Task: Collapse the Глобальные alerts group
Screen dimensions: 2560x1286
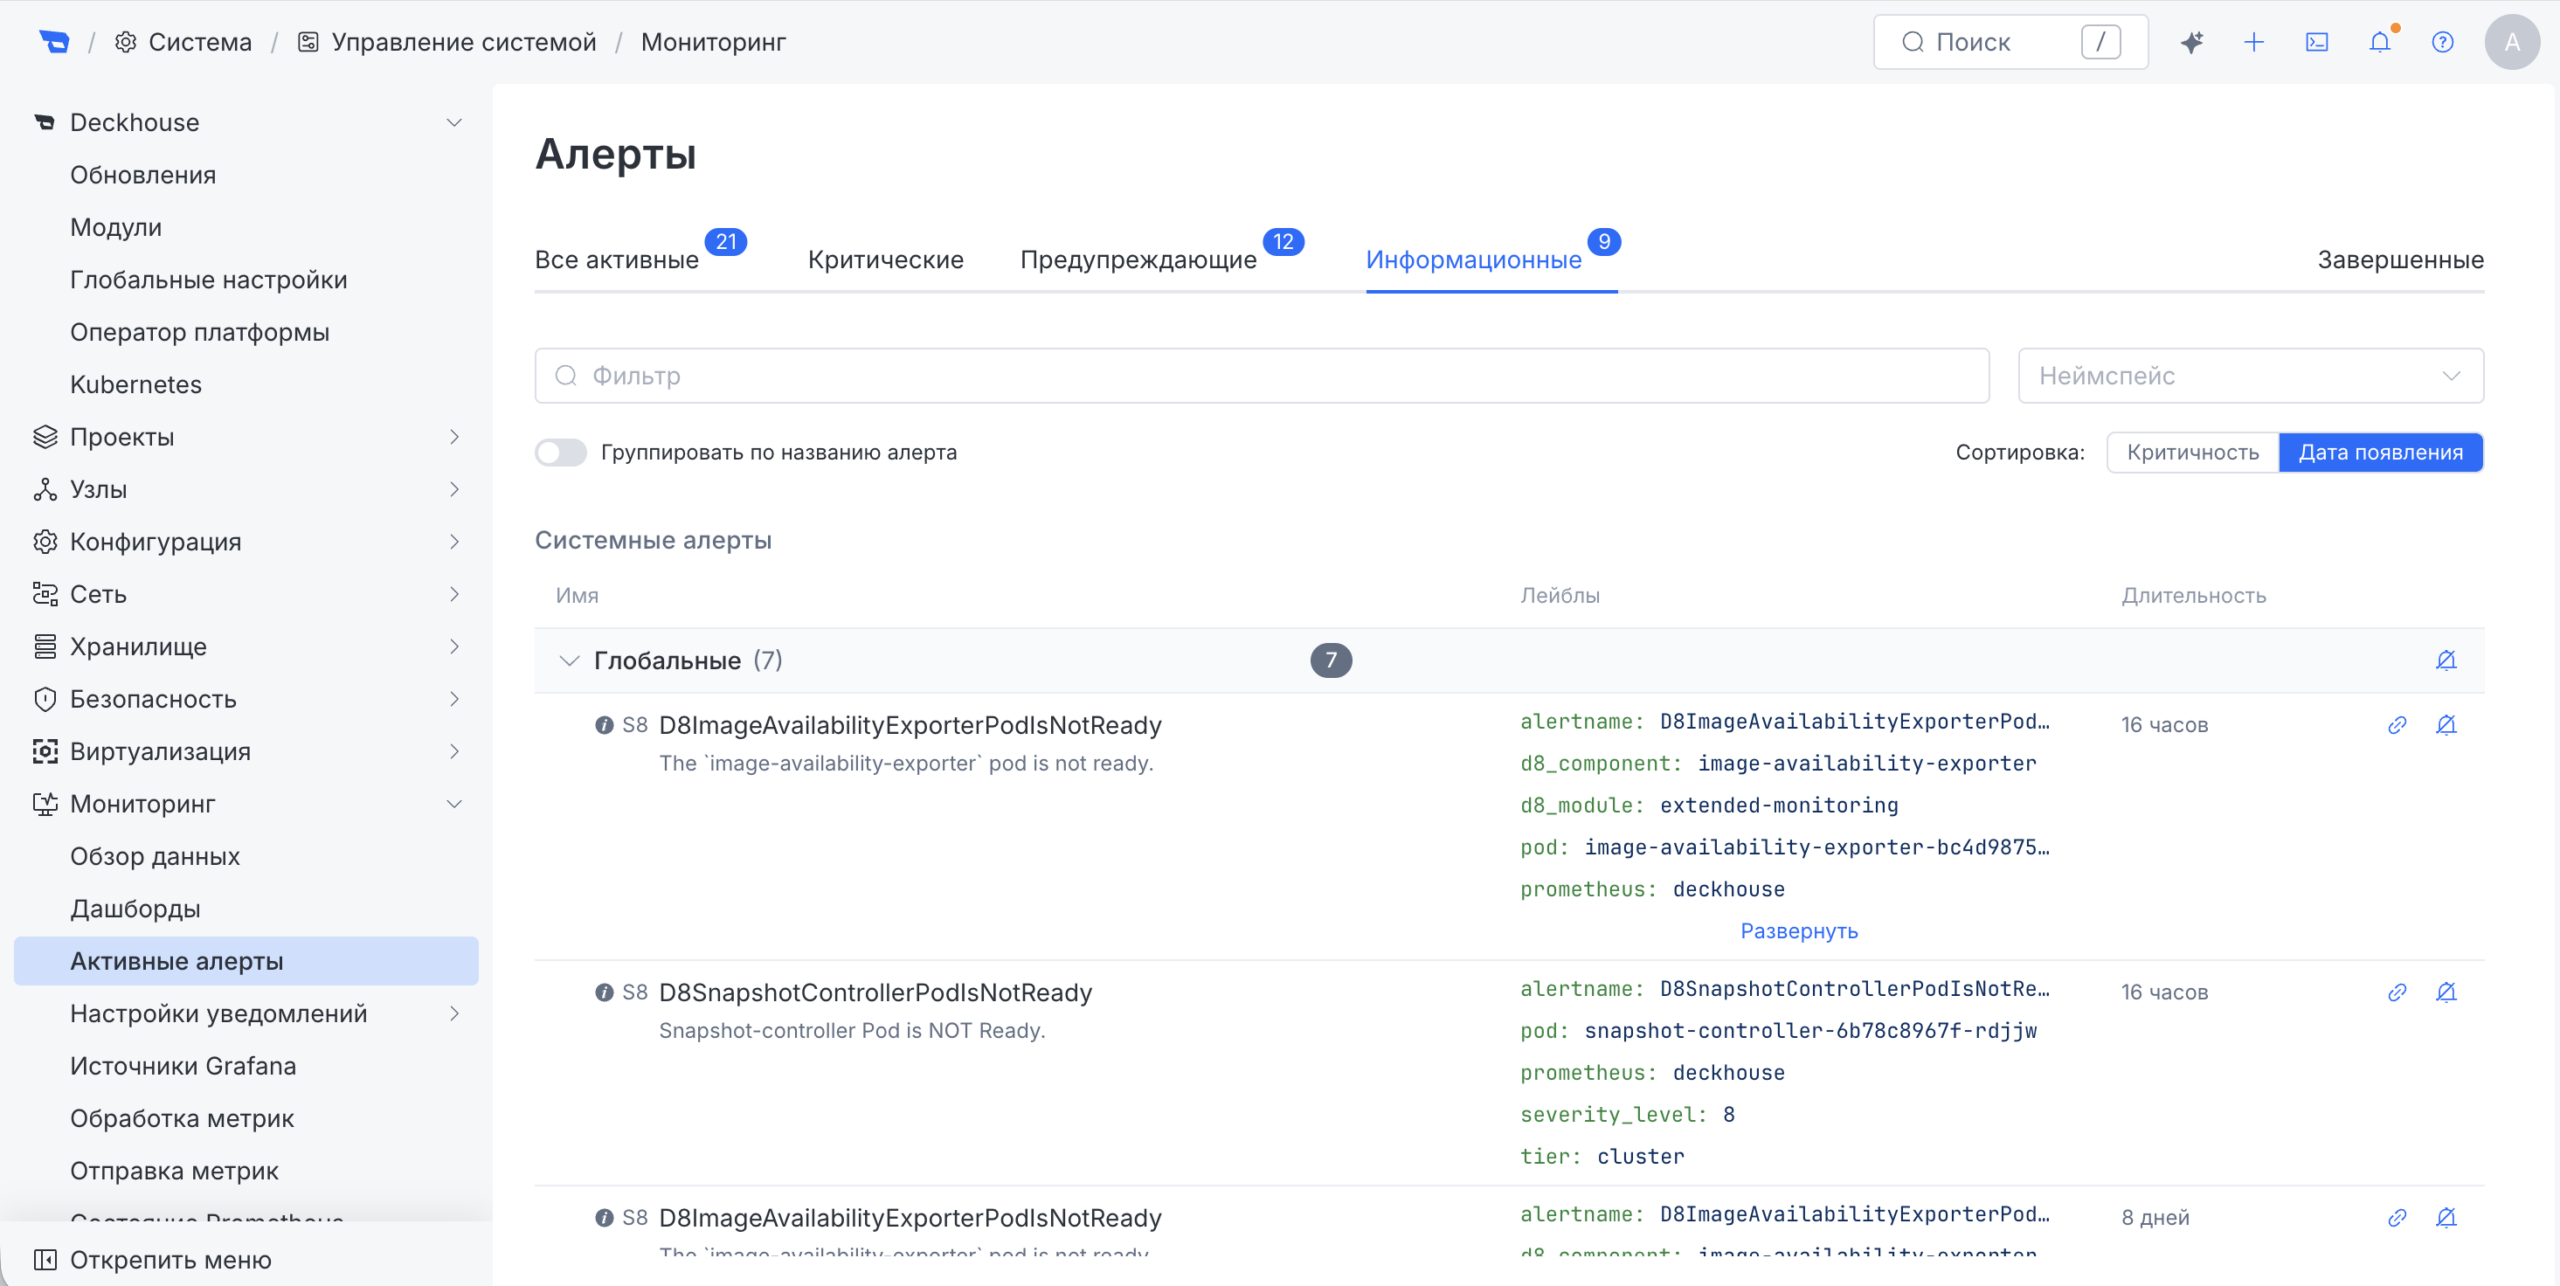Action: click(x=569, y=660)
